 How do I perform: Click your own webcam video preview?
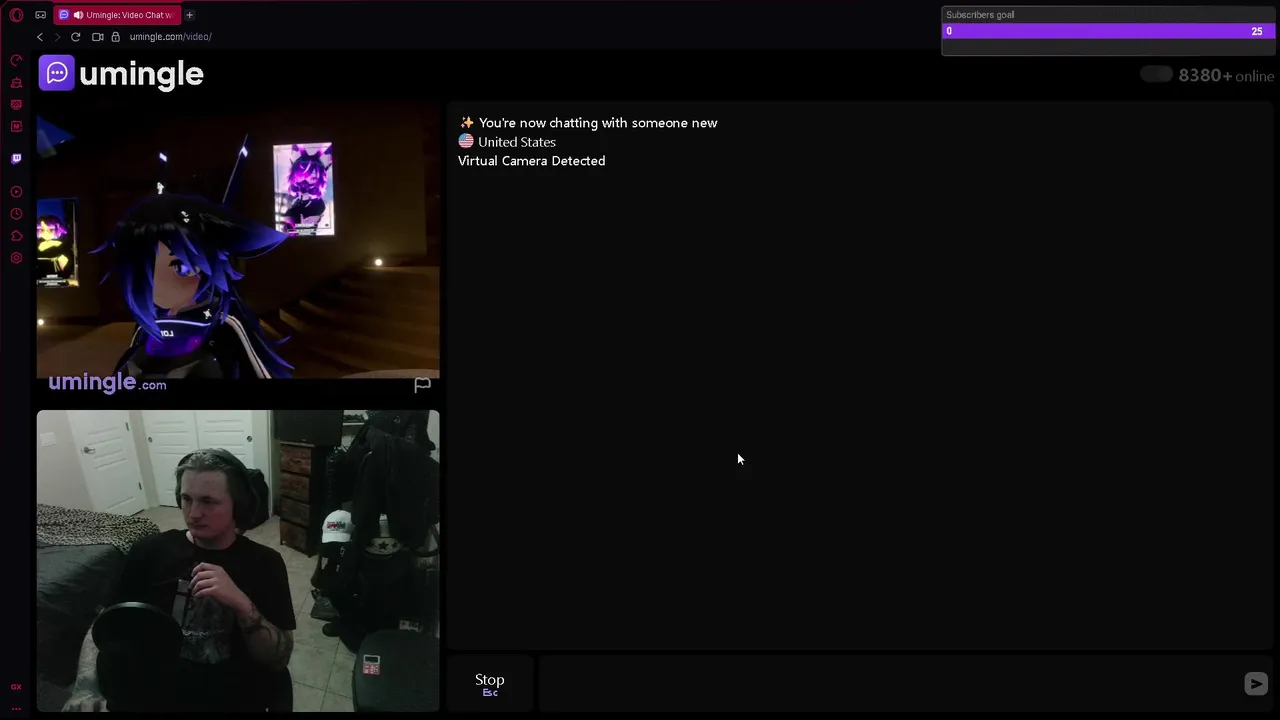click(238, 561)
